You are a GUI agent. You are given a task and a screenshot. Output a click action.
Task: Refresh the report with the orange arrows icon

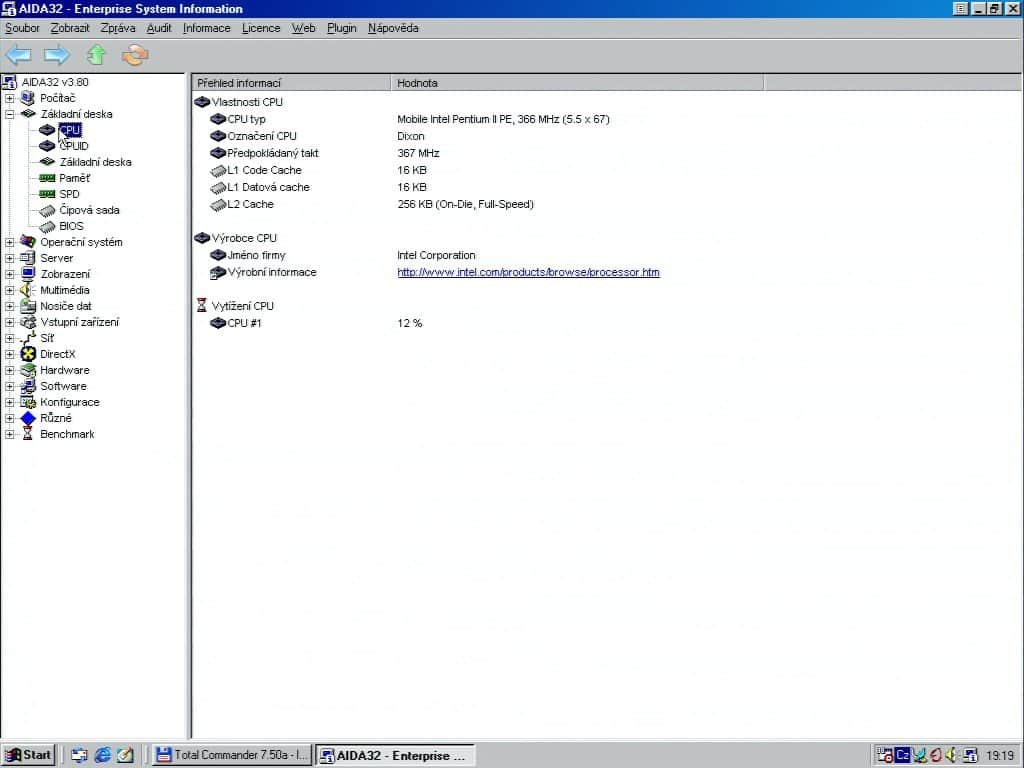[135, 55]
